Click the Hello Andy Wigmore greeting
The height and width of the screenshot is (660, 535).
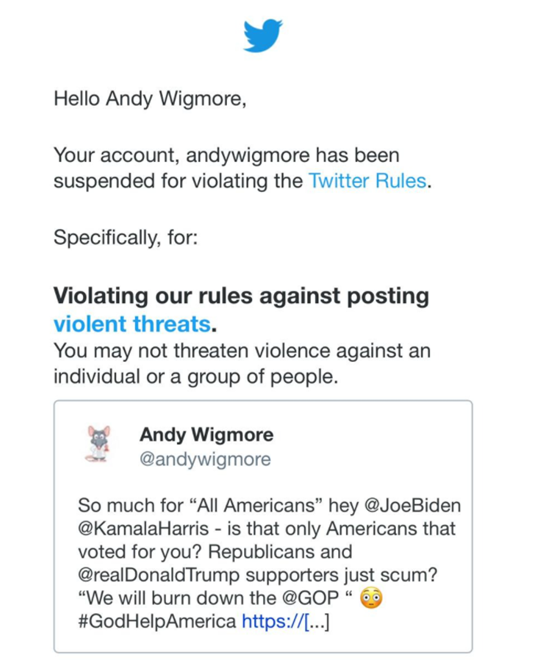point(150,99)
